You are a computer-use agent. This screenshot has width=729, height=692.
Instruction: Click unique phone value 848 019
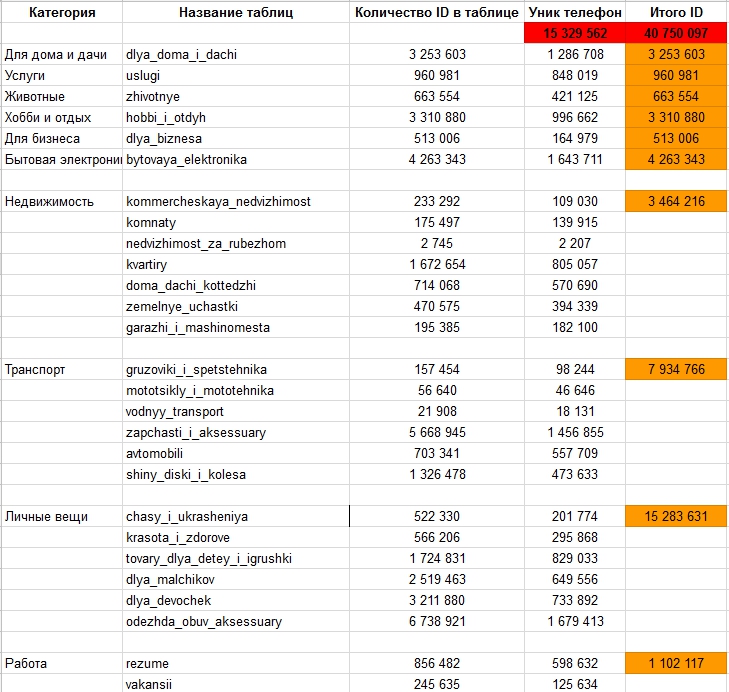(575, 75)
